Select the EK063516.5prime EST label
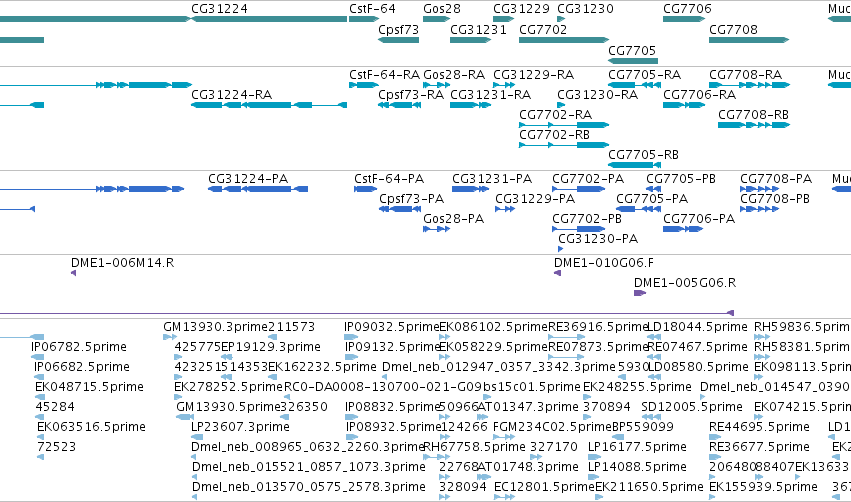 point(91,427)
